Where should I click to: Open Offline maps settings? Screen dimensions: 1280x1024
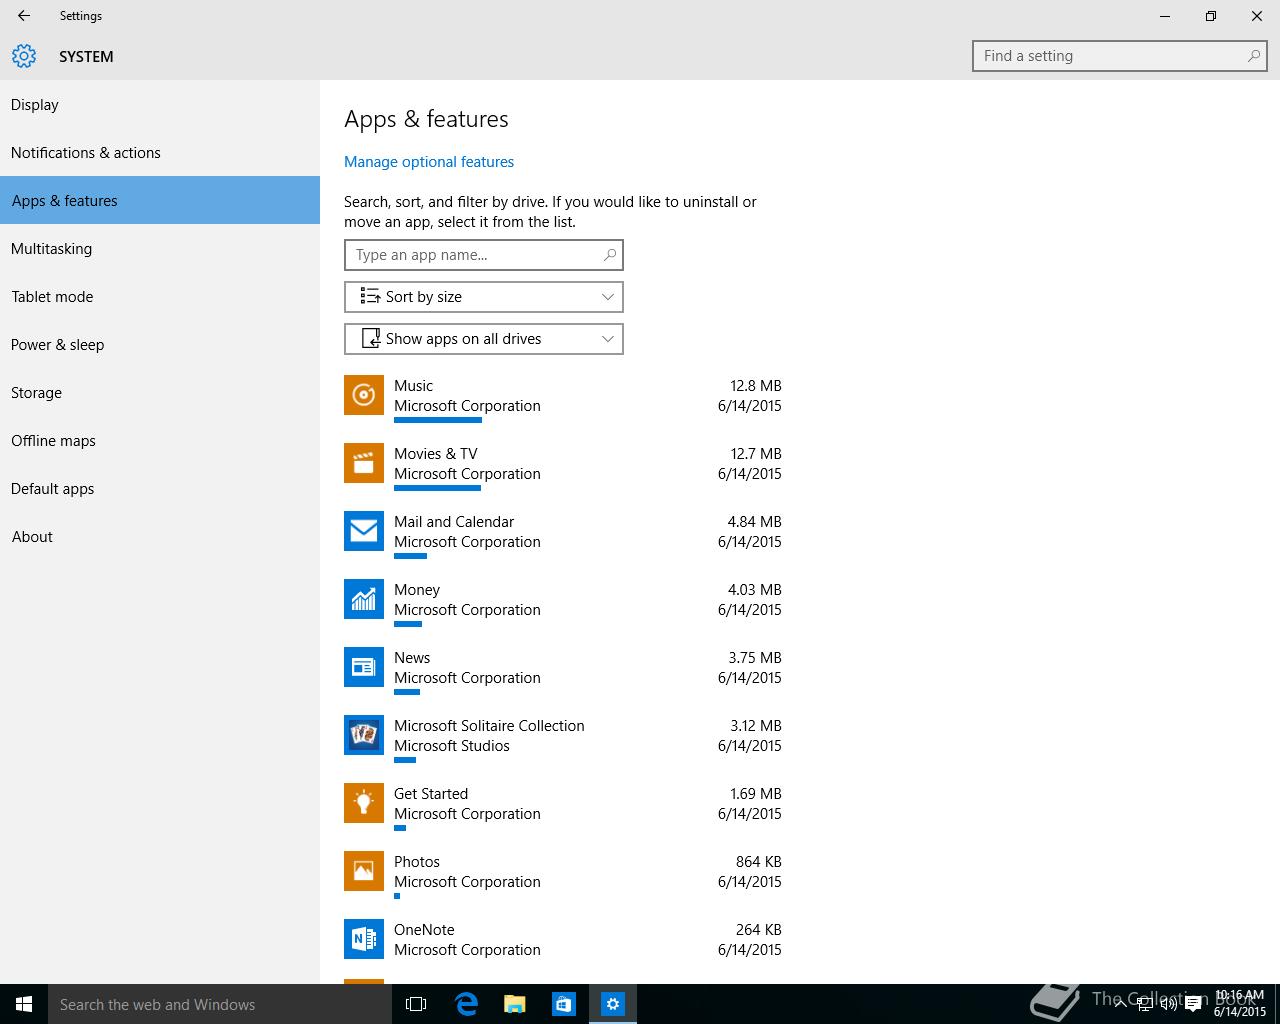(160, 440)
